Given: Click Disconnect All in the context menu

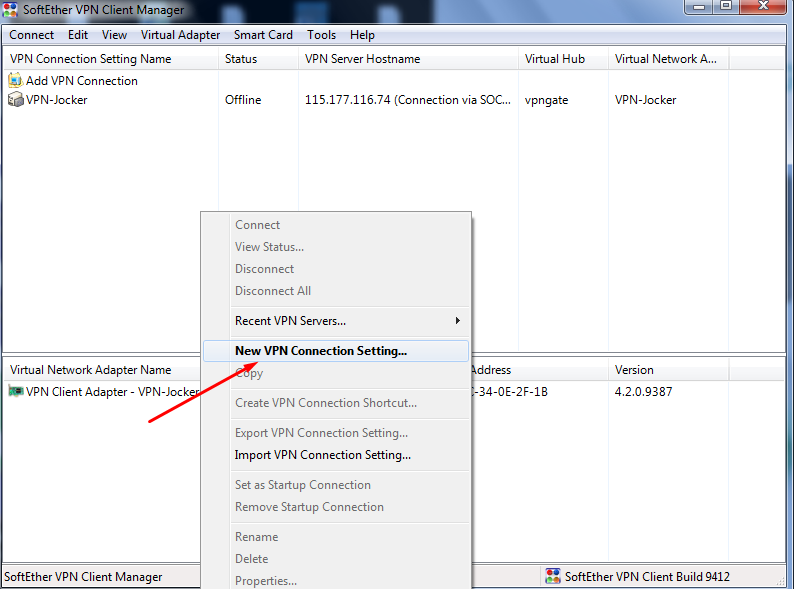Looking at the screenshot, I should (336, 291).
